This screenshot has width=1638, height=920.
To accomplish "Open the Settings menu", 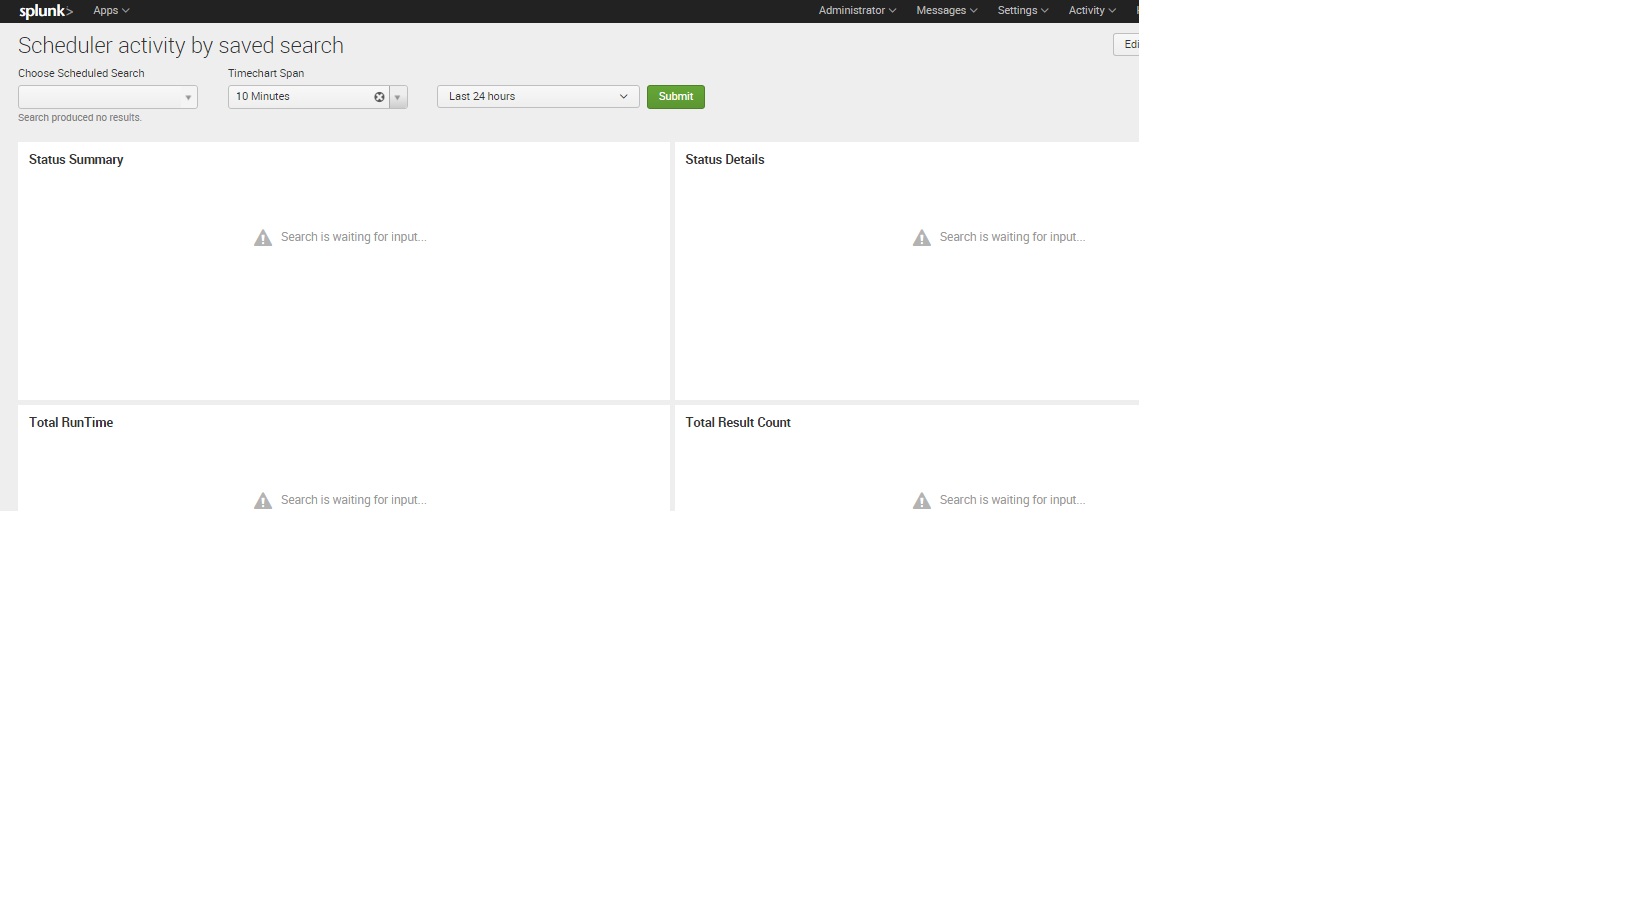I will 1021,10.
